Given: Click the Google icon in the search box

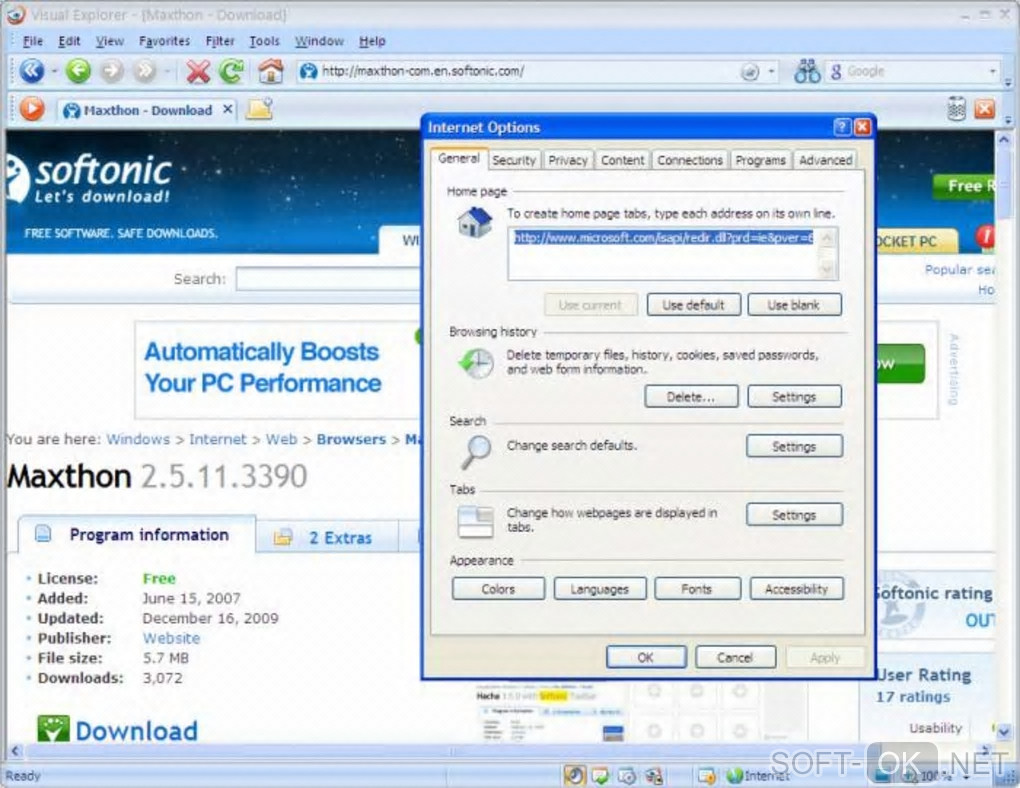Looking at the screenshot, I should point(836,72).
